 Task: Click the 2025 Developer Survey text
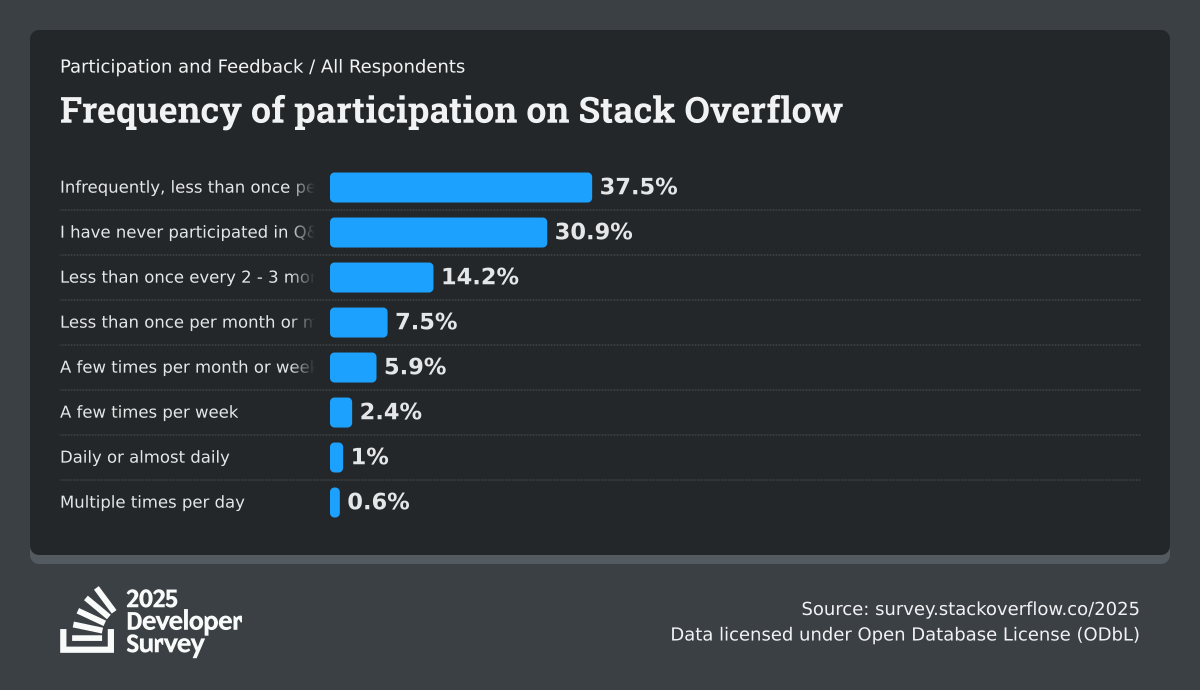[x=183, y=622]
